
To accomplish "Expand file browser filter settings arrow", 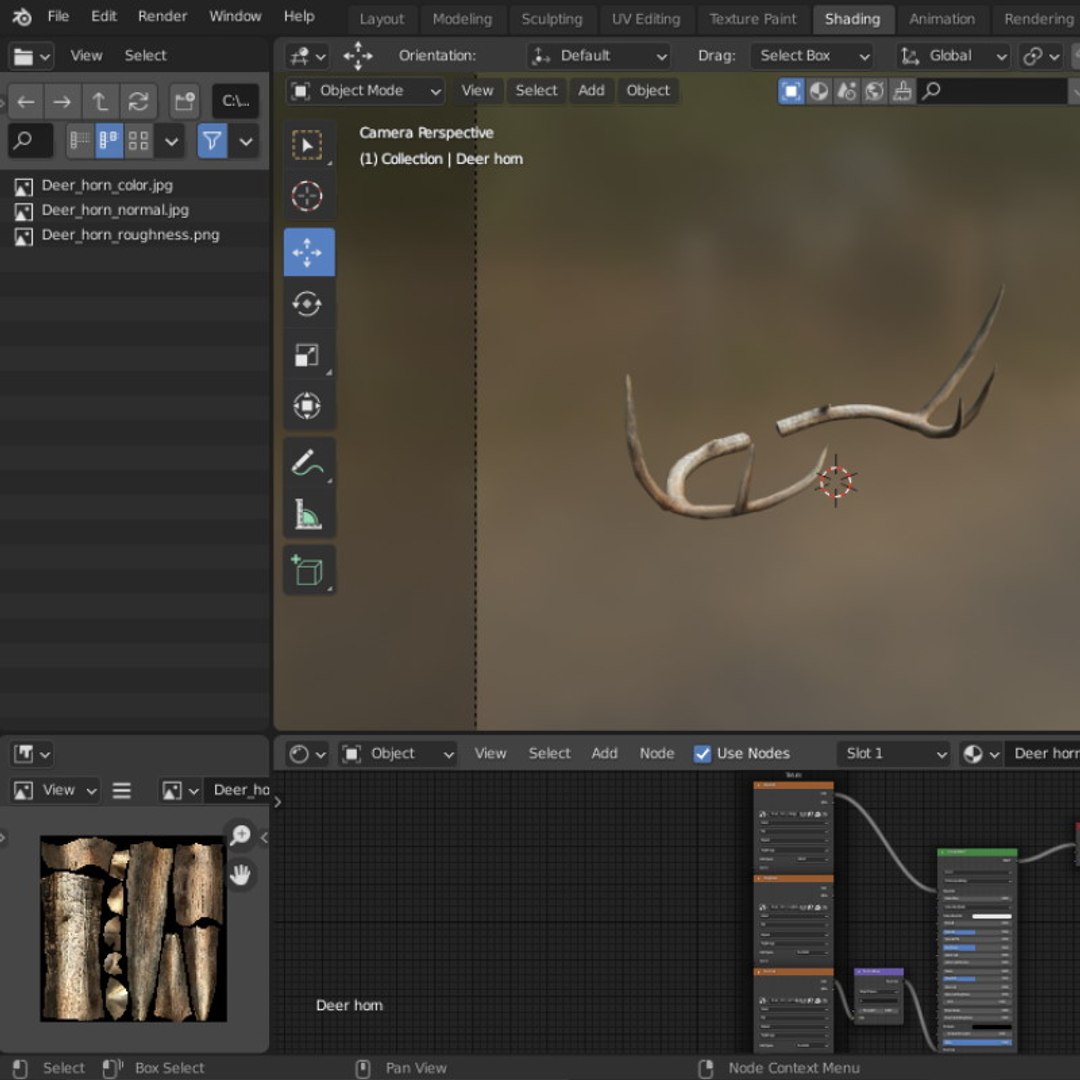I will coord(246,141).
